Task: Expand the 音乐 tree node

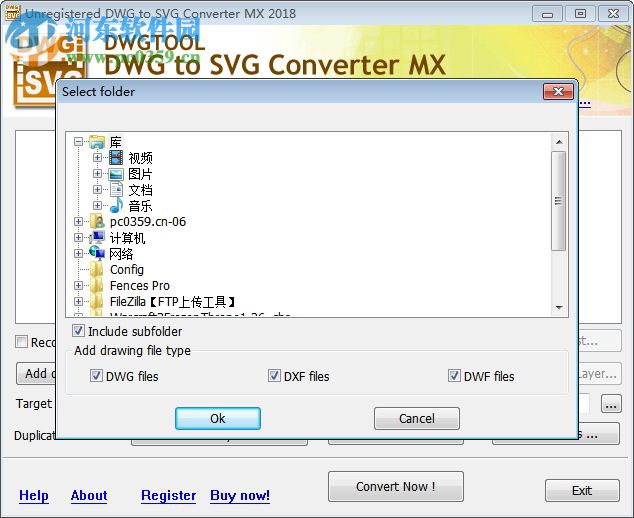Action: click(x=97, y=205)
